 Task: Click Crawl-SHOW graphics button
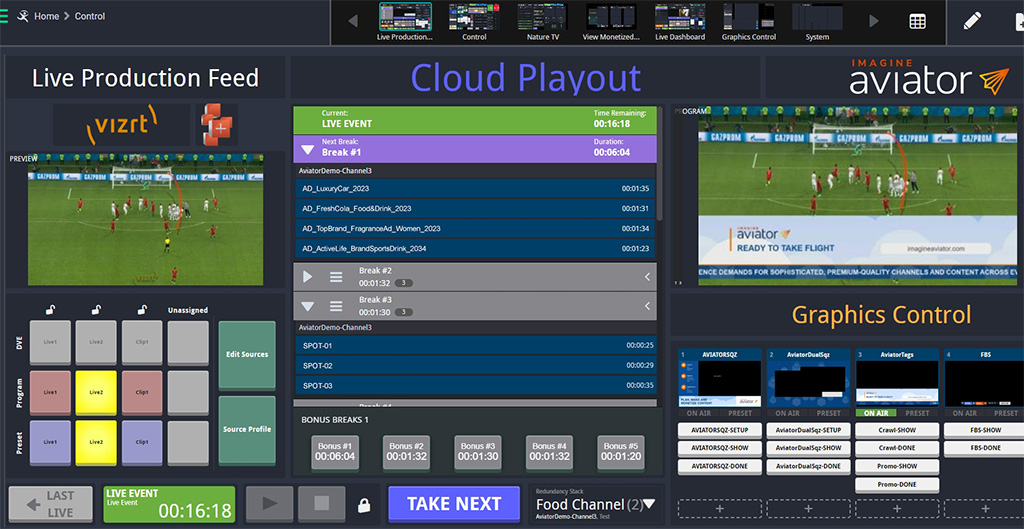[x=897, y=430]
